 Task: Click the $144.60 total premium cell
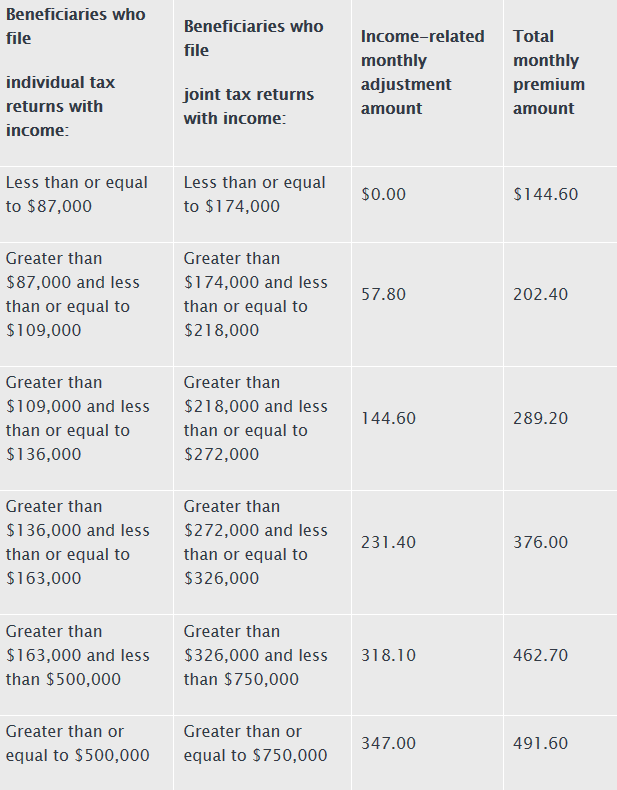click(545, 194)
